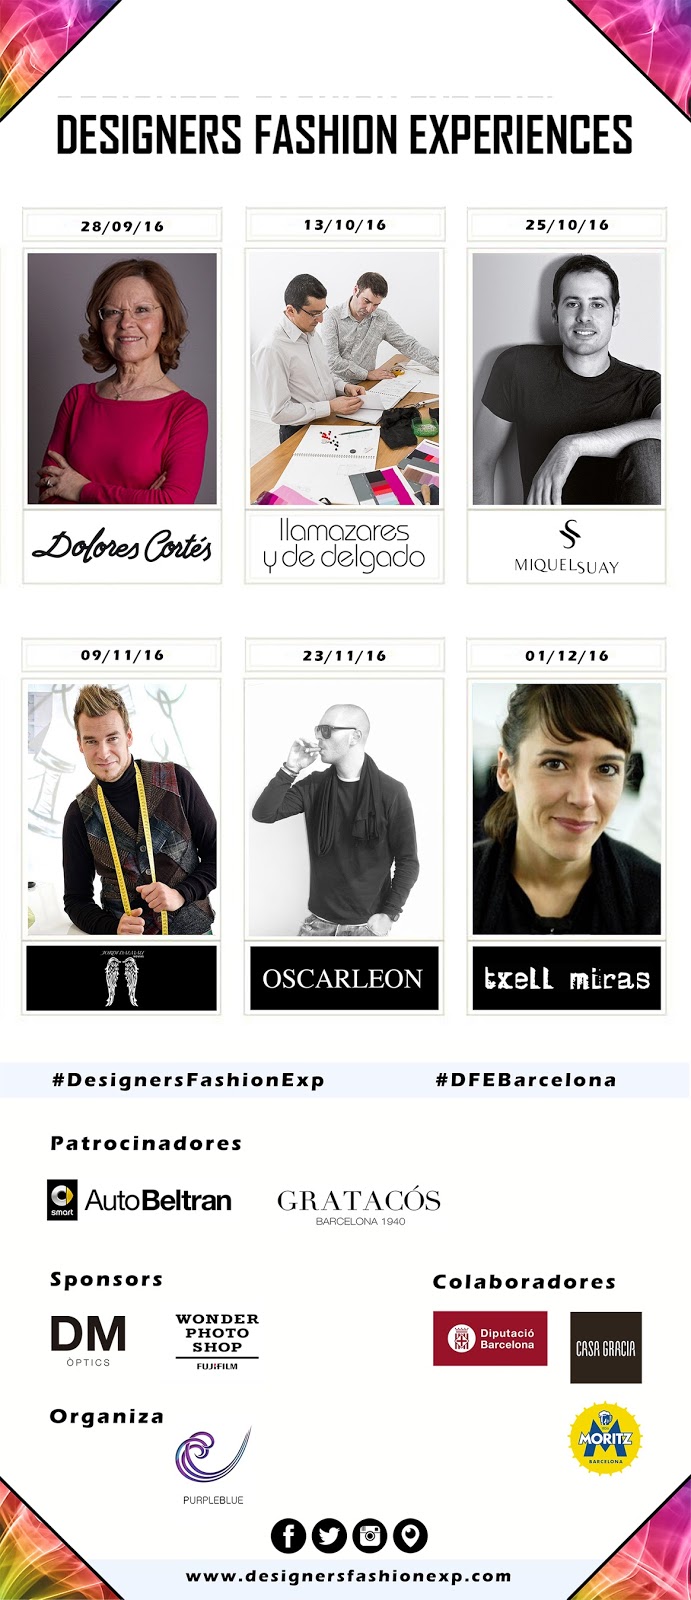691x1600 pixels.
Task: Click the Casa Gracia logo
Action: coord(606,1348)
